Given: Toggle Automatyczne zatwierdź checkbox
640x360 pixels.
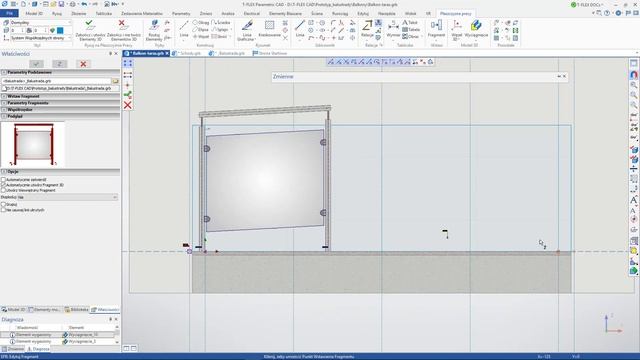Looking at the screenshot, I should [4, 180].
